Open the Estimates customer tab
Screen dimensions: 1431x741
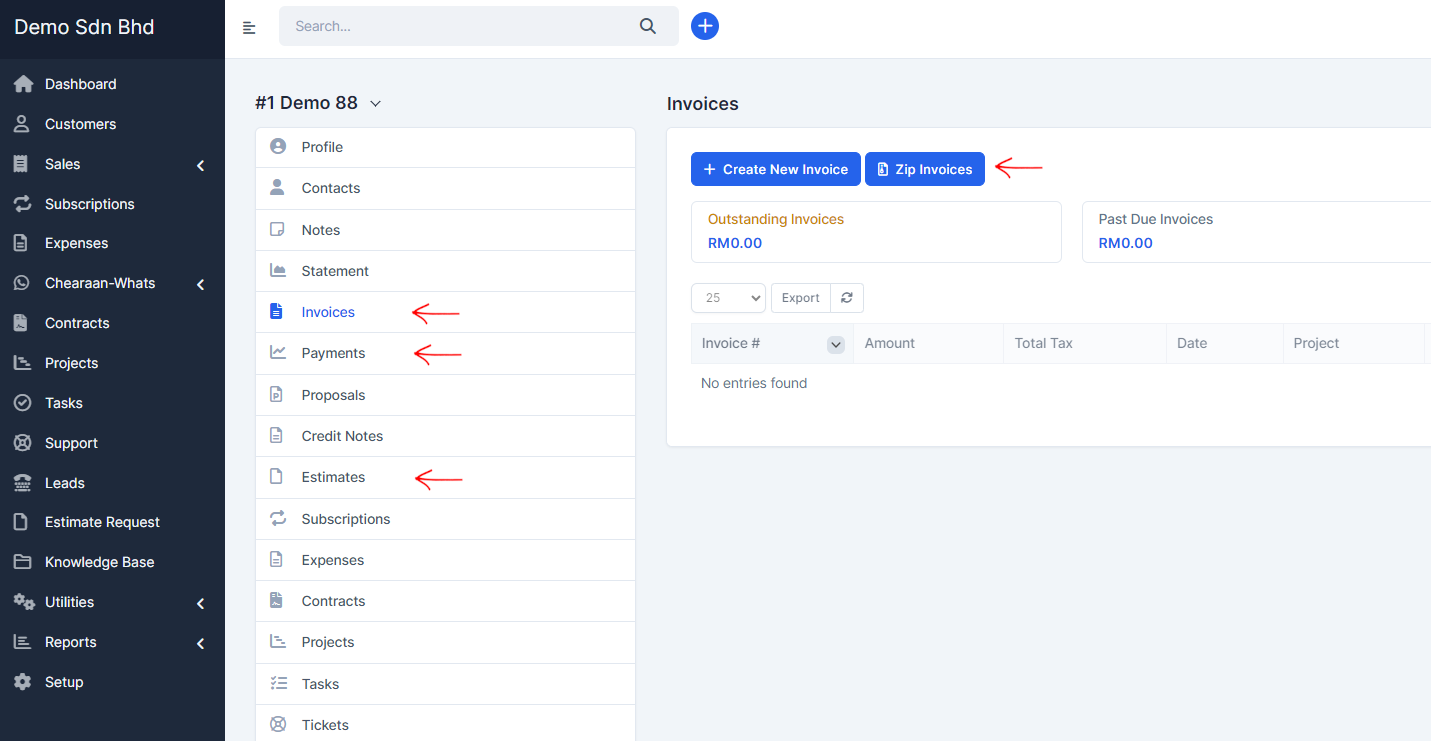click(333, 477)
